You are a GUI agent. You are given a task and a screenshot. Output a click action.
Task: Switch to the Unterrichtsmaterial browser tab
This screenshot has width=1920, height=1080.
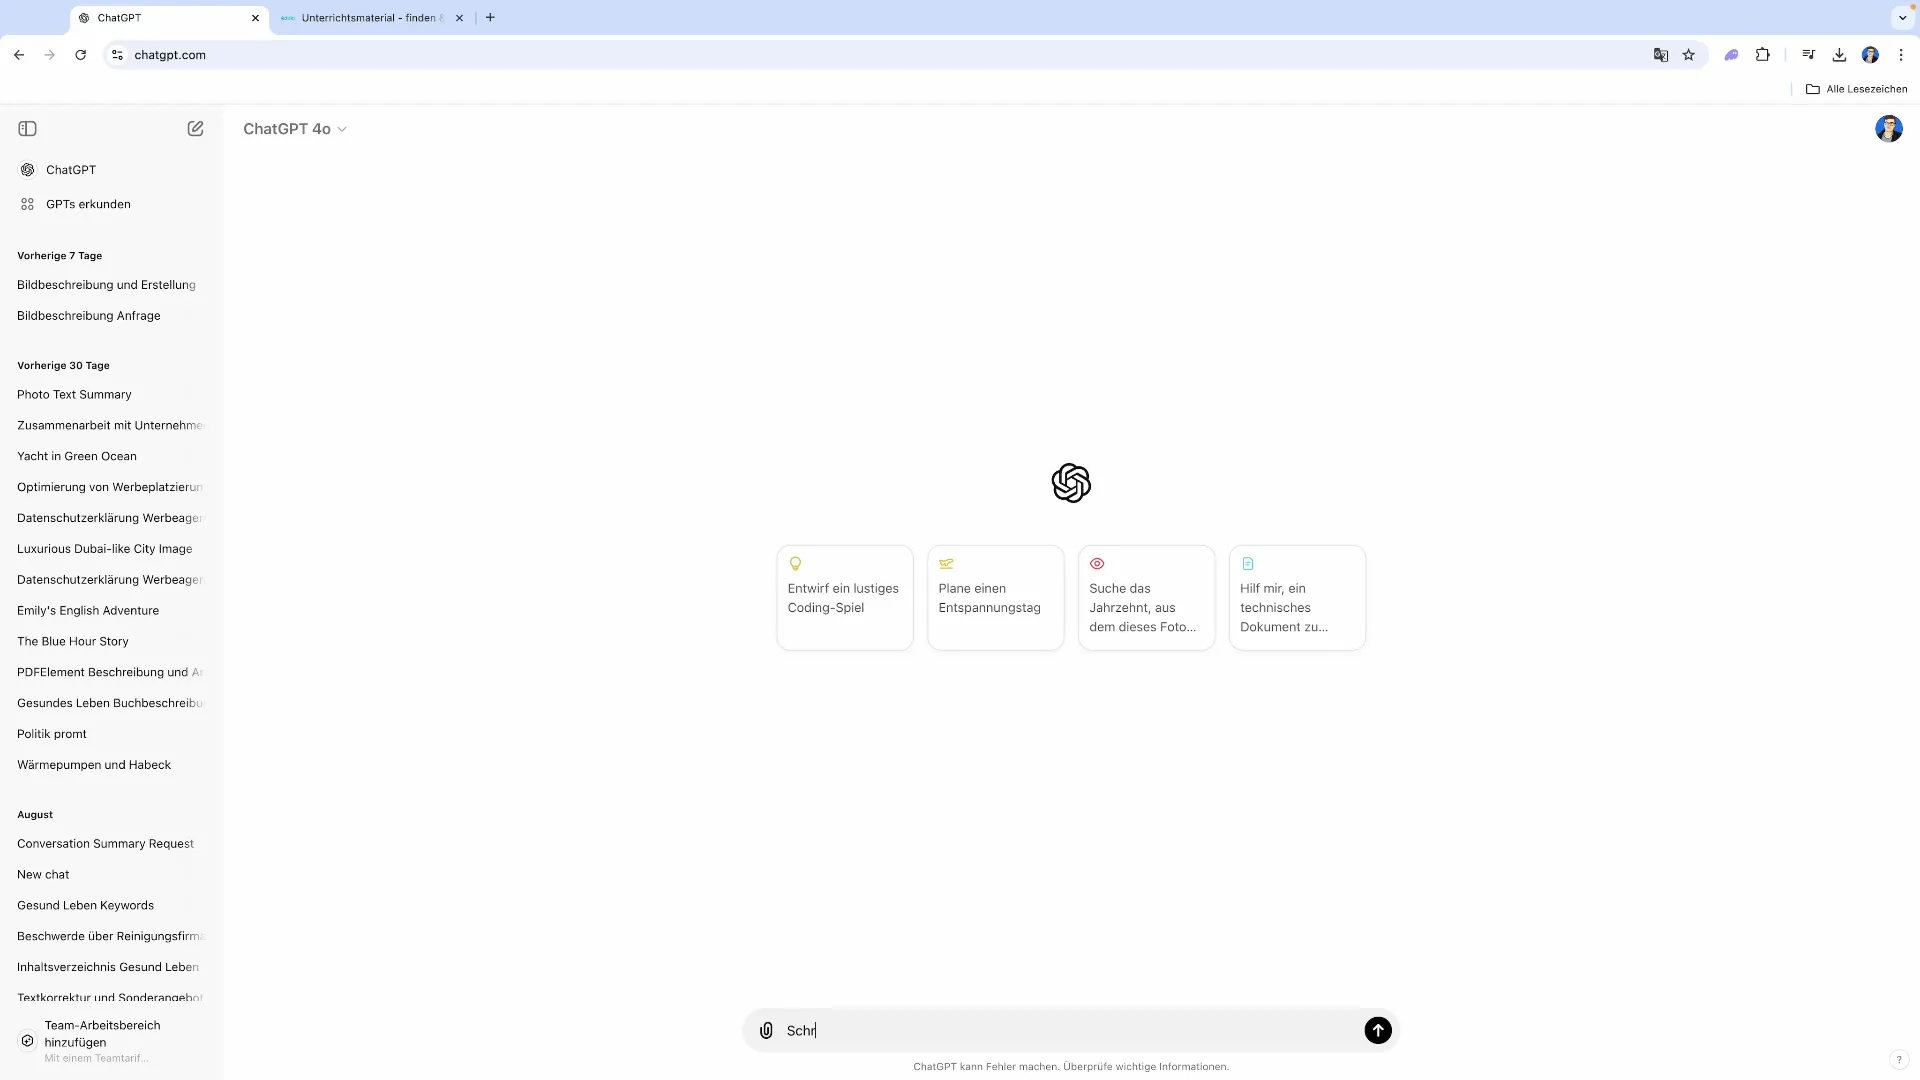[x=370, y=18]
